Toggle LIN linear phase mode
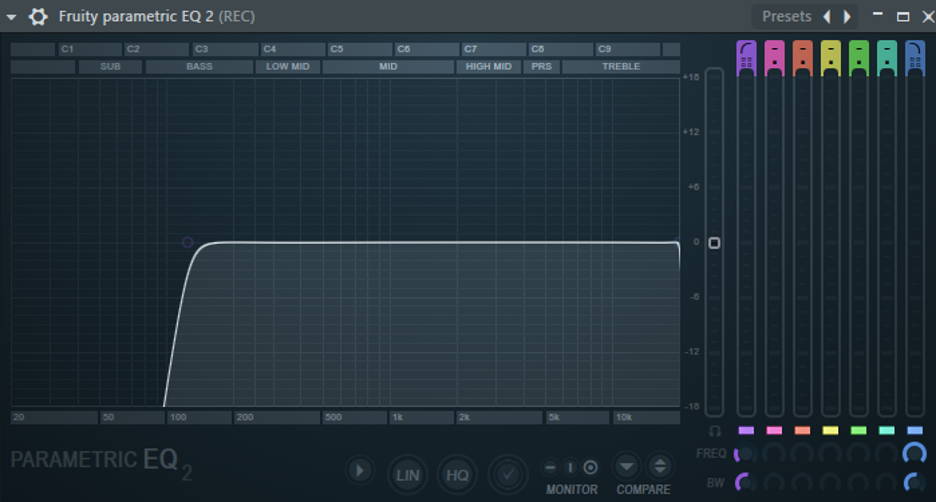 pos(408,475)
